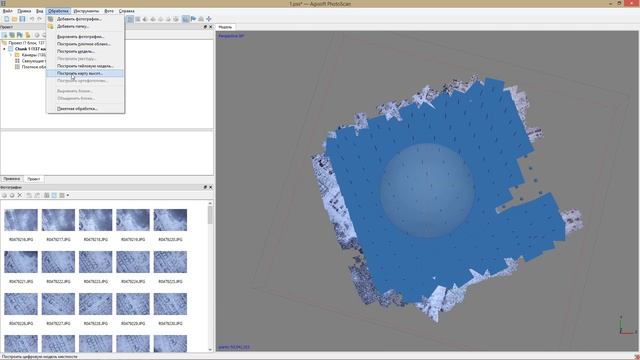The width and height of the screenshot is (640, 360).
Task: Toggle the Show Markers flag icon
Action: [193, 19]
